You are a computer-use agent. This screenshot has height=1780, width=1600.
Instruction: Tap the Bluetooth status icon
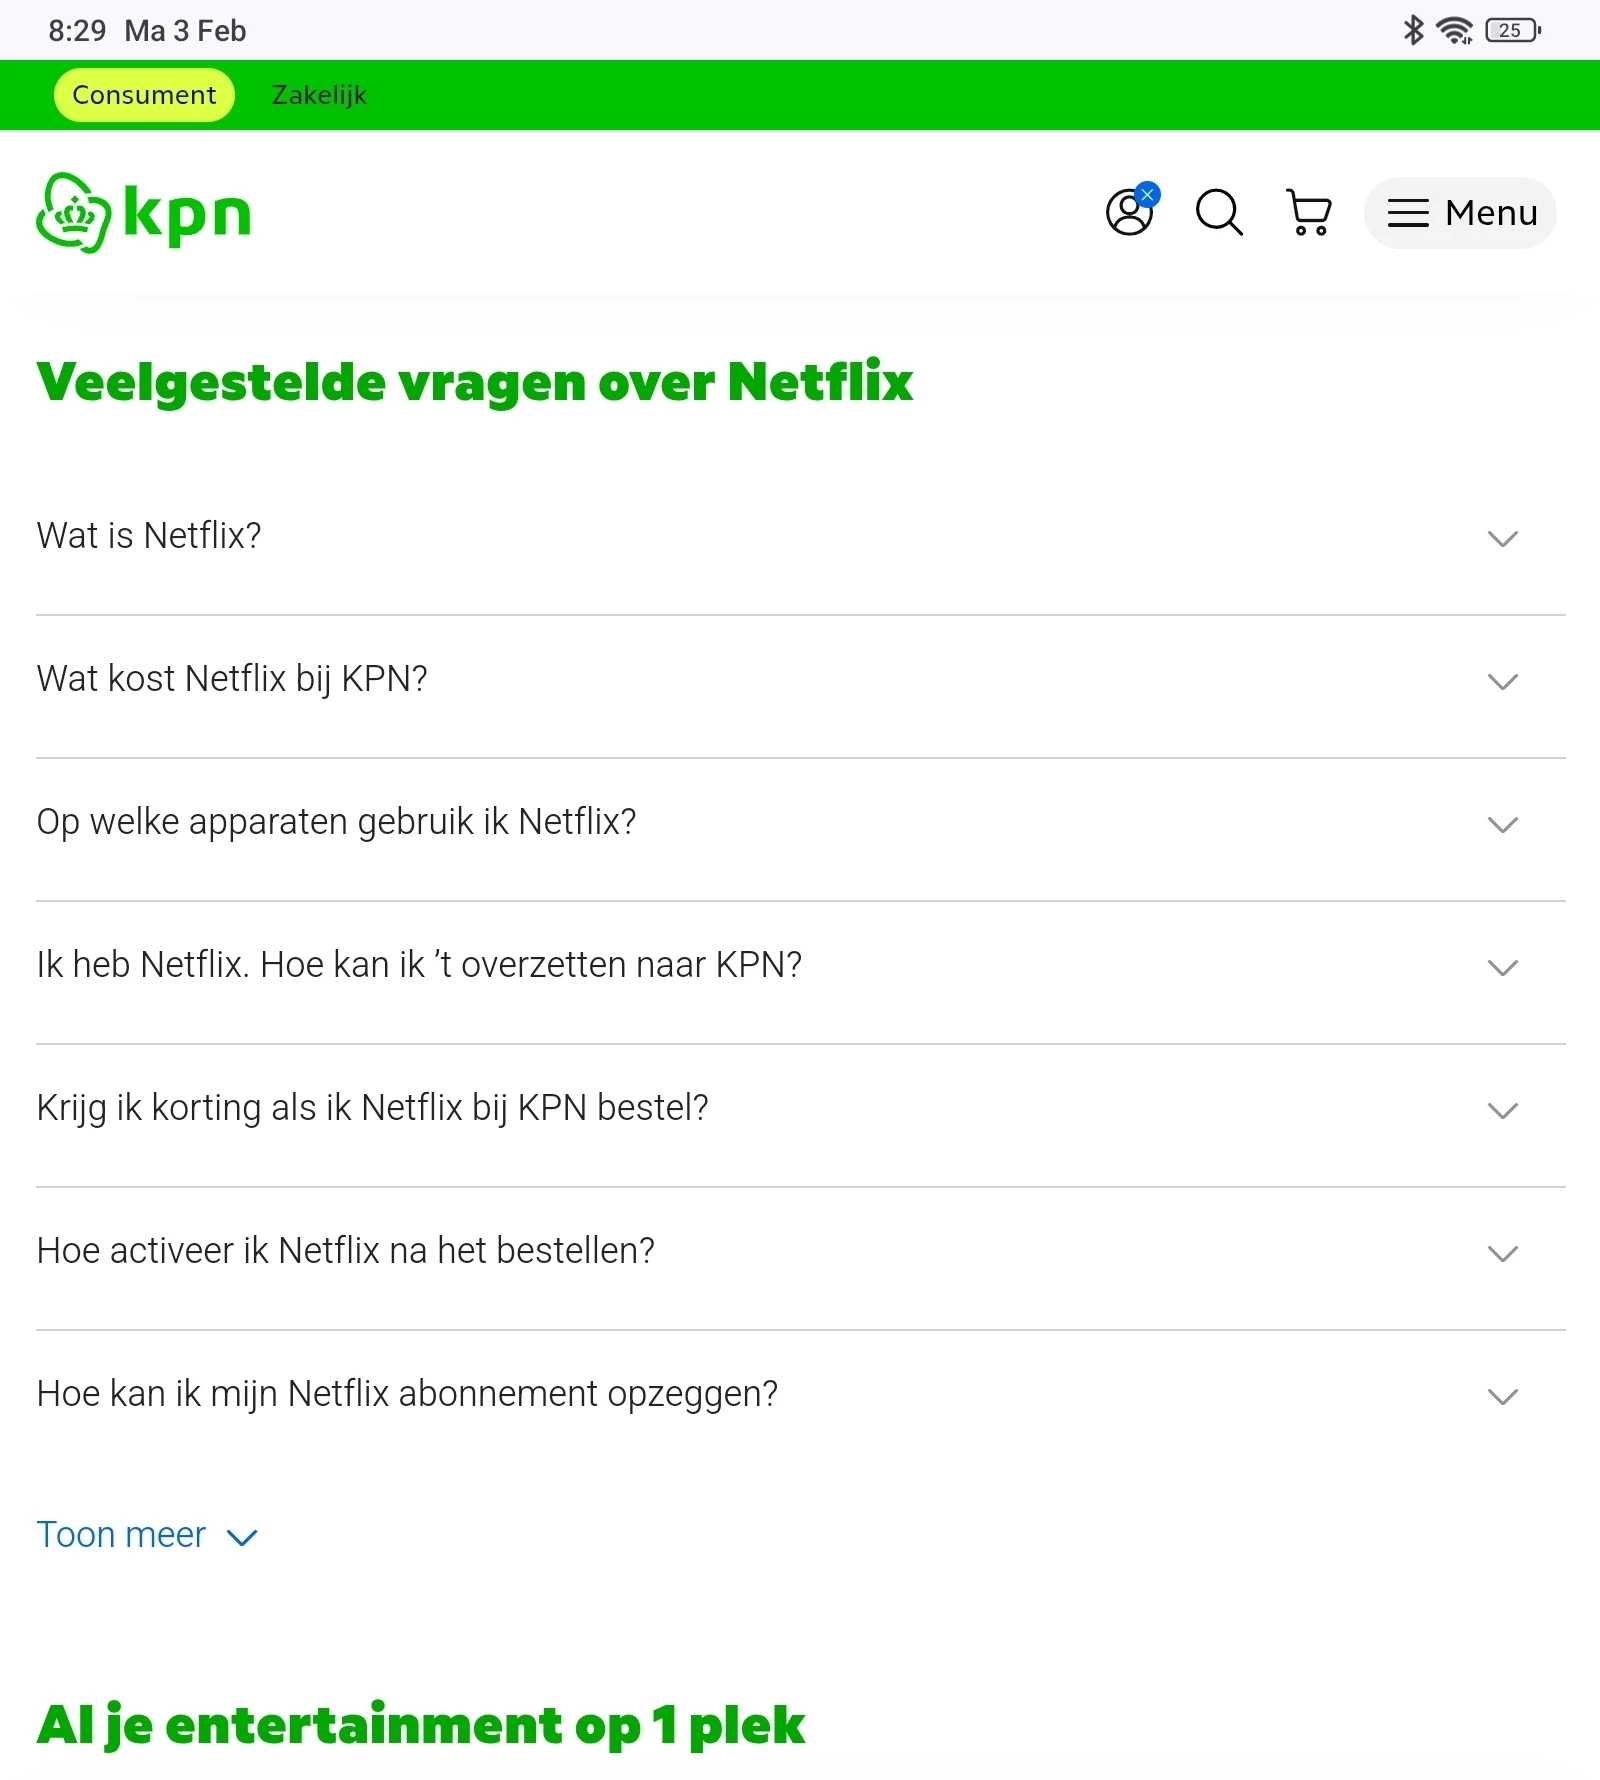point(1413,30)
